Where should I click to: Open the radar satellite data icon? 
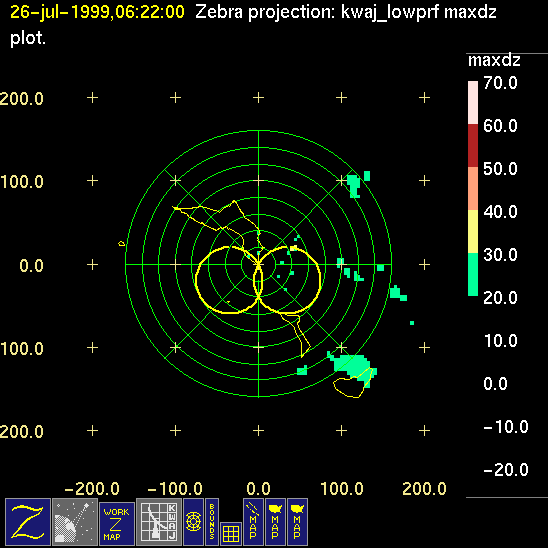pos(75,522)
